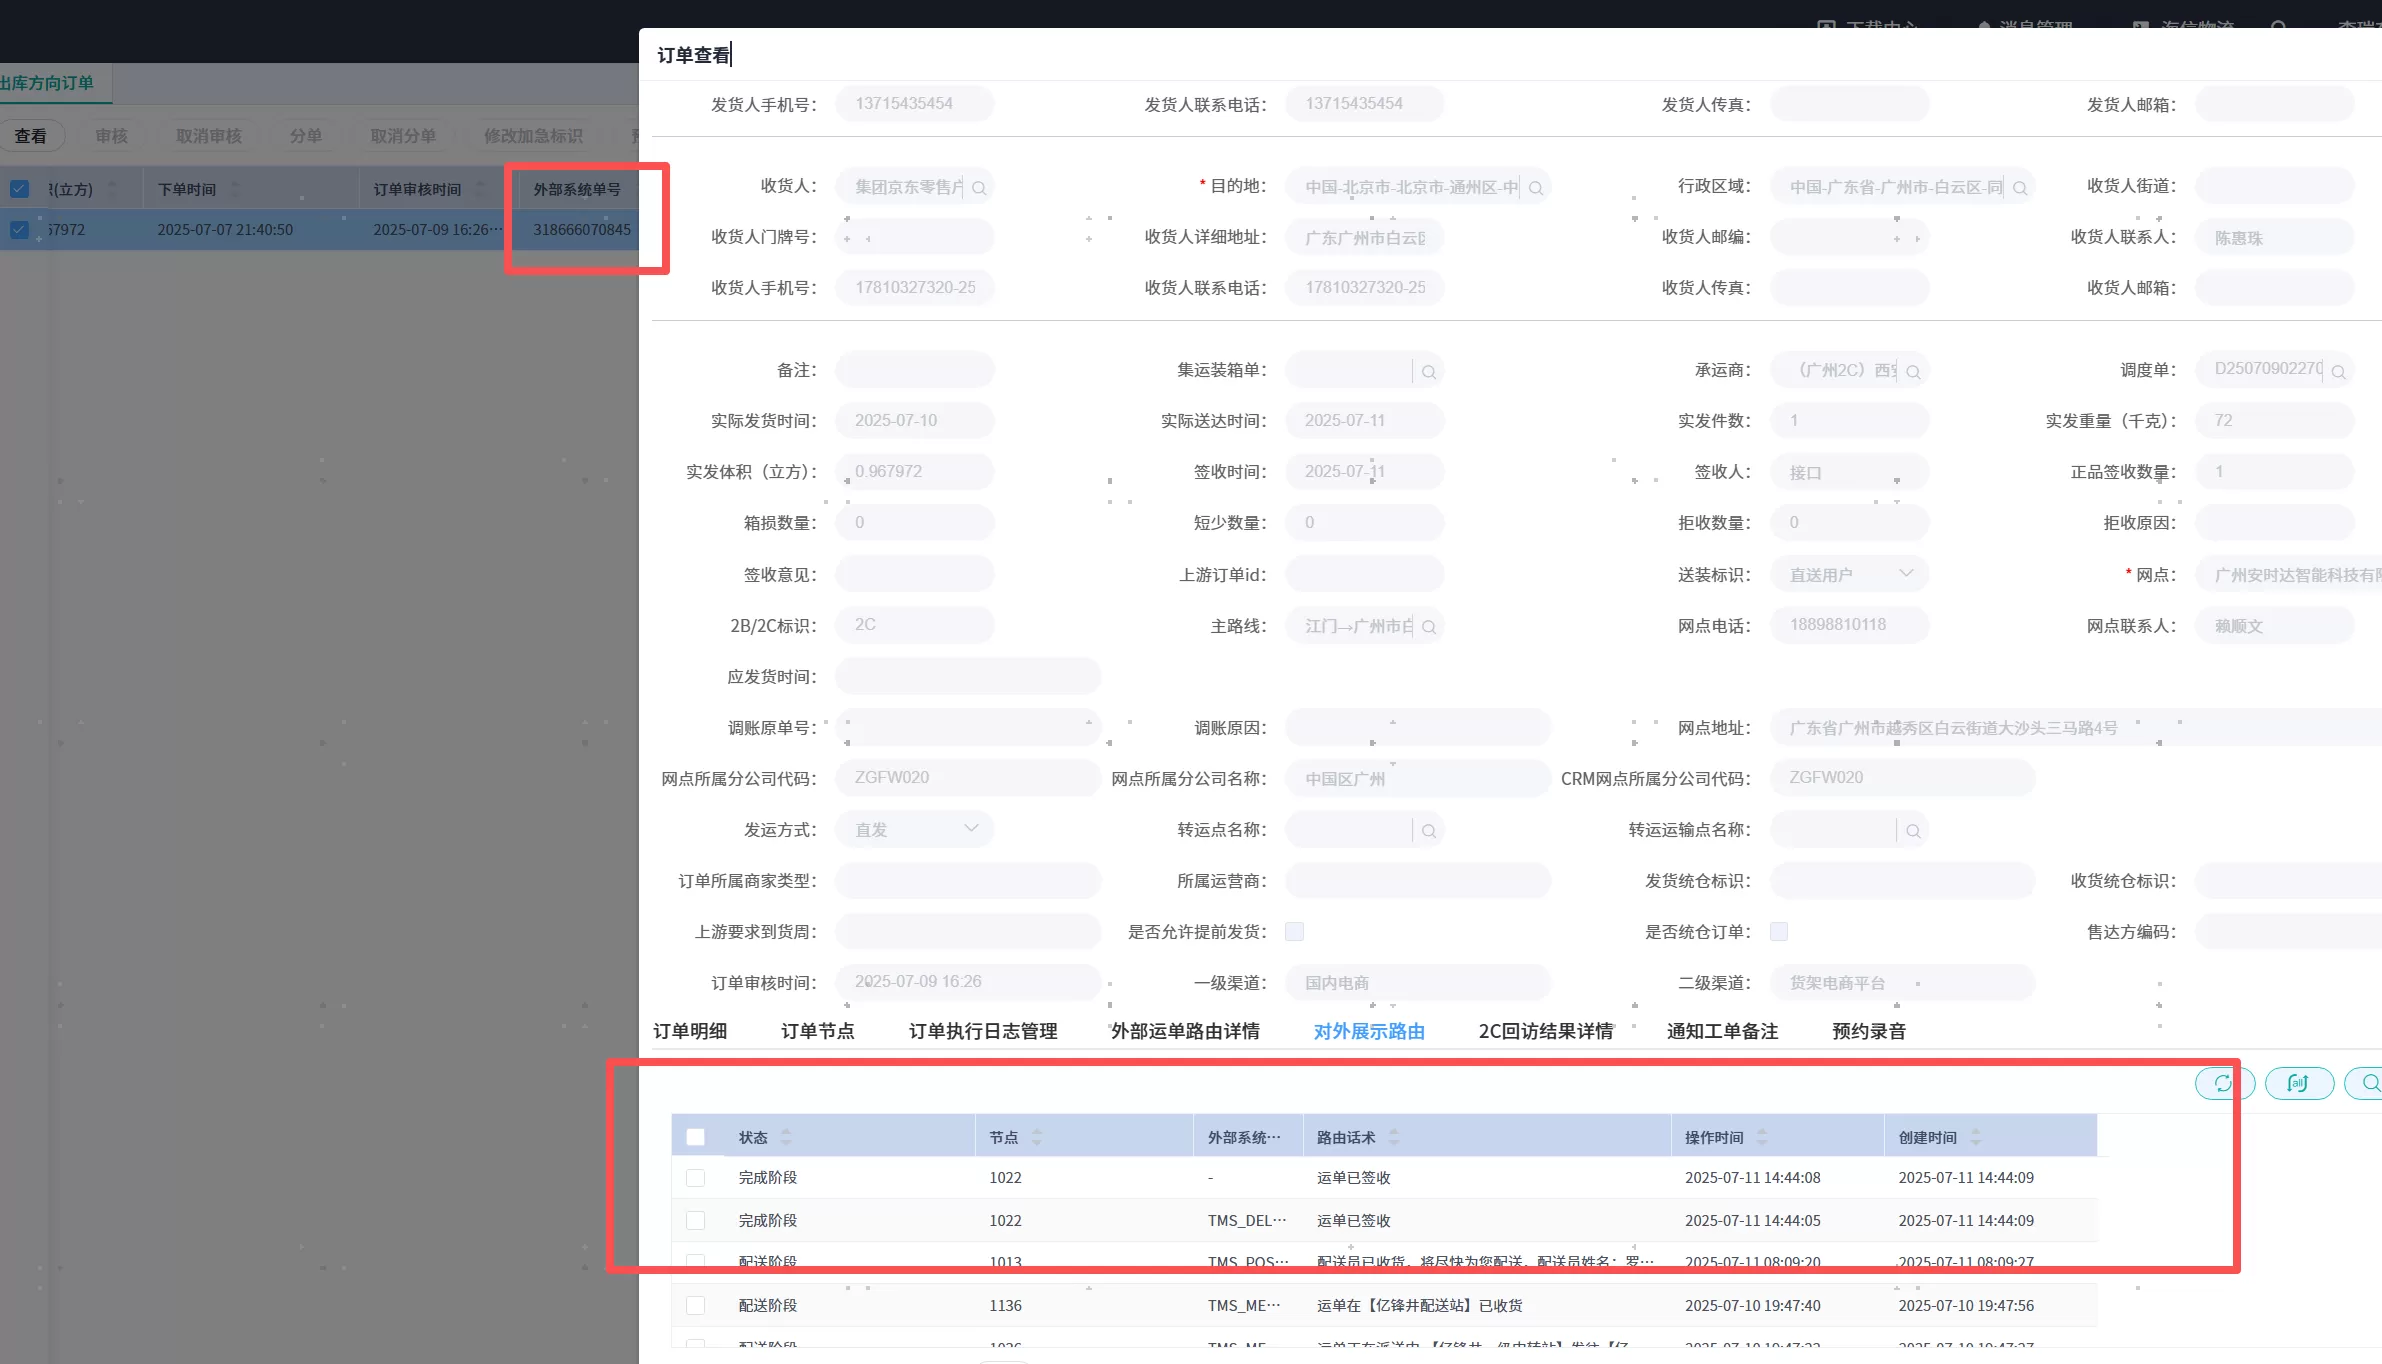Click the sort arrows on 操作时间 column
2382x1364 pixels.
coord(1762,1137)
